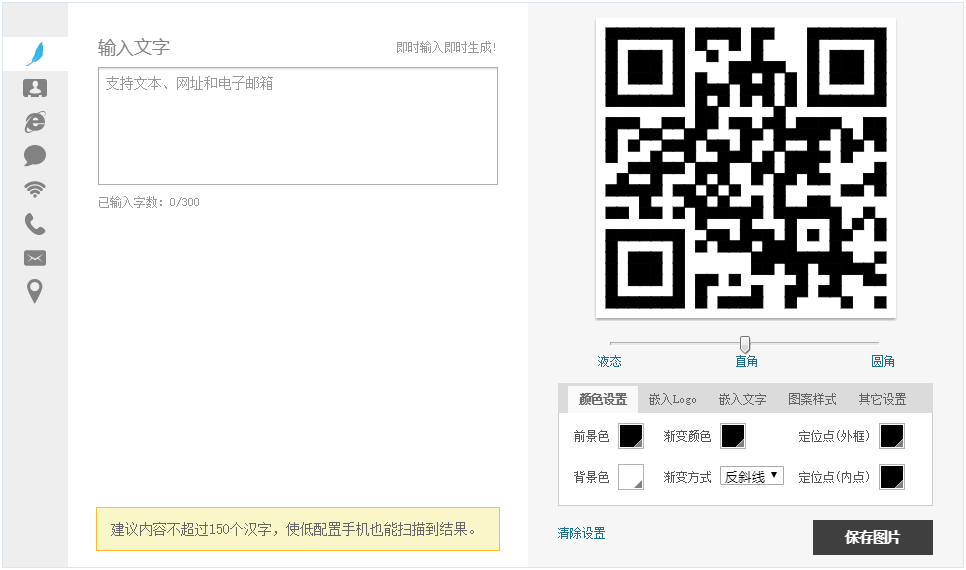Open the 定位点(内点) color swatch

pos(891,477)
